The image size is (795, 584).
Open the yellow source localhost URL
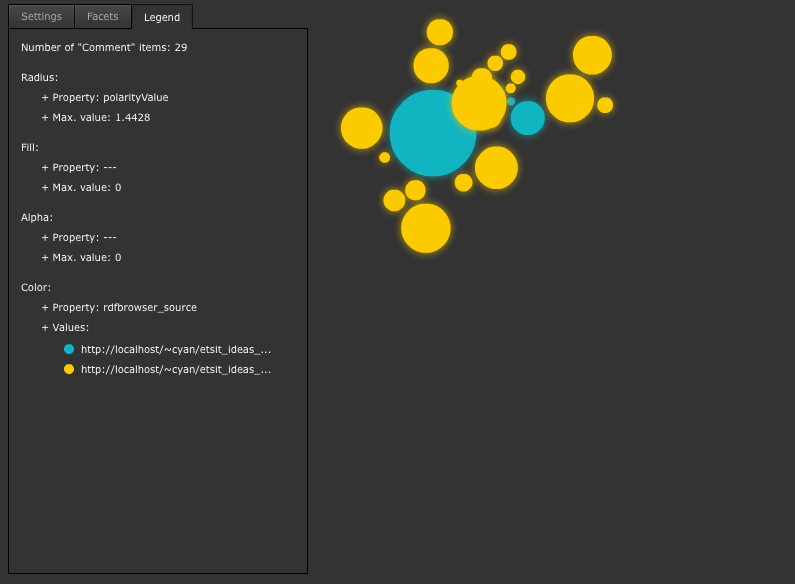pyautogui.click(x=176, y=369)
